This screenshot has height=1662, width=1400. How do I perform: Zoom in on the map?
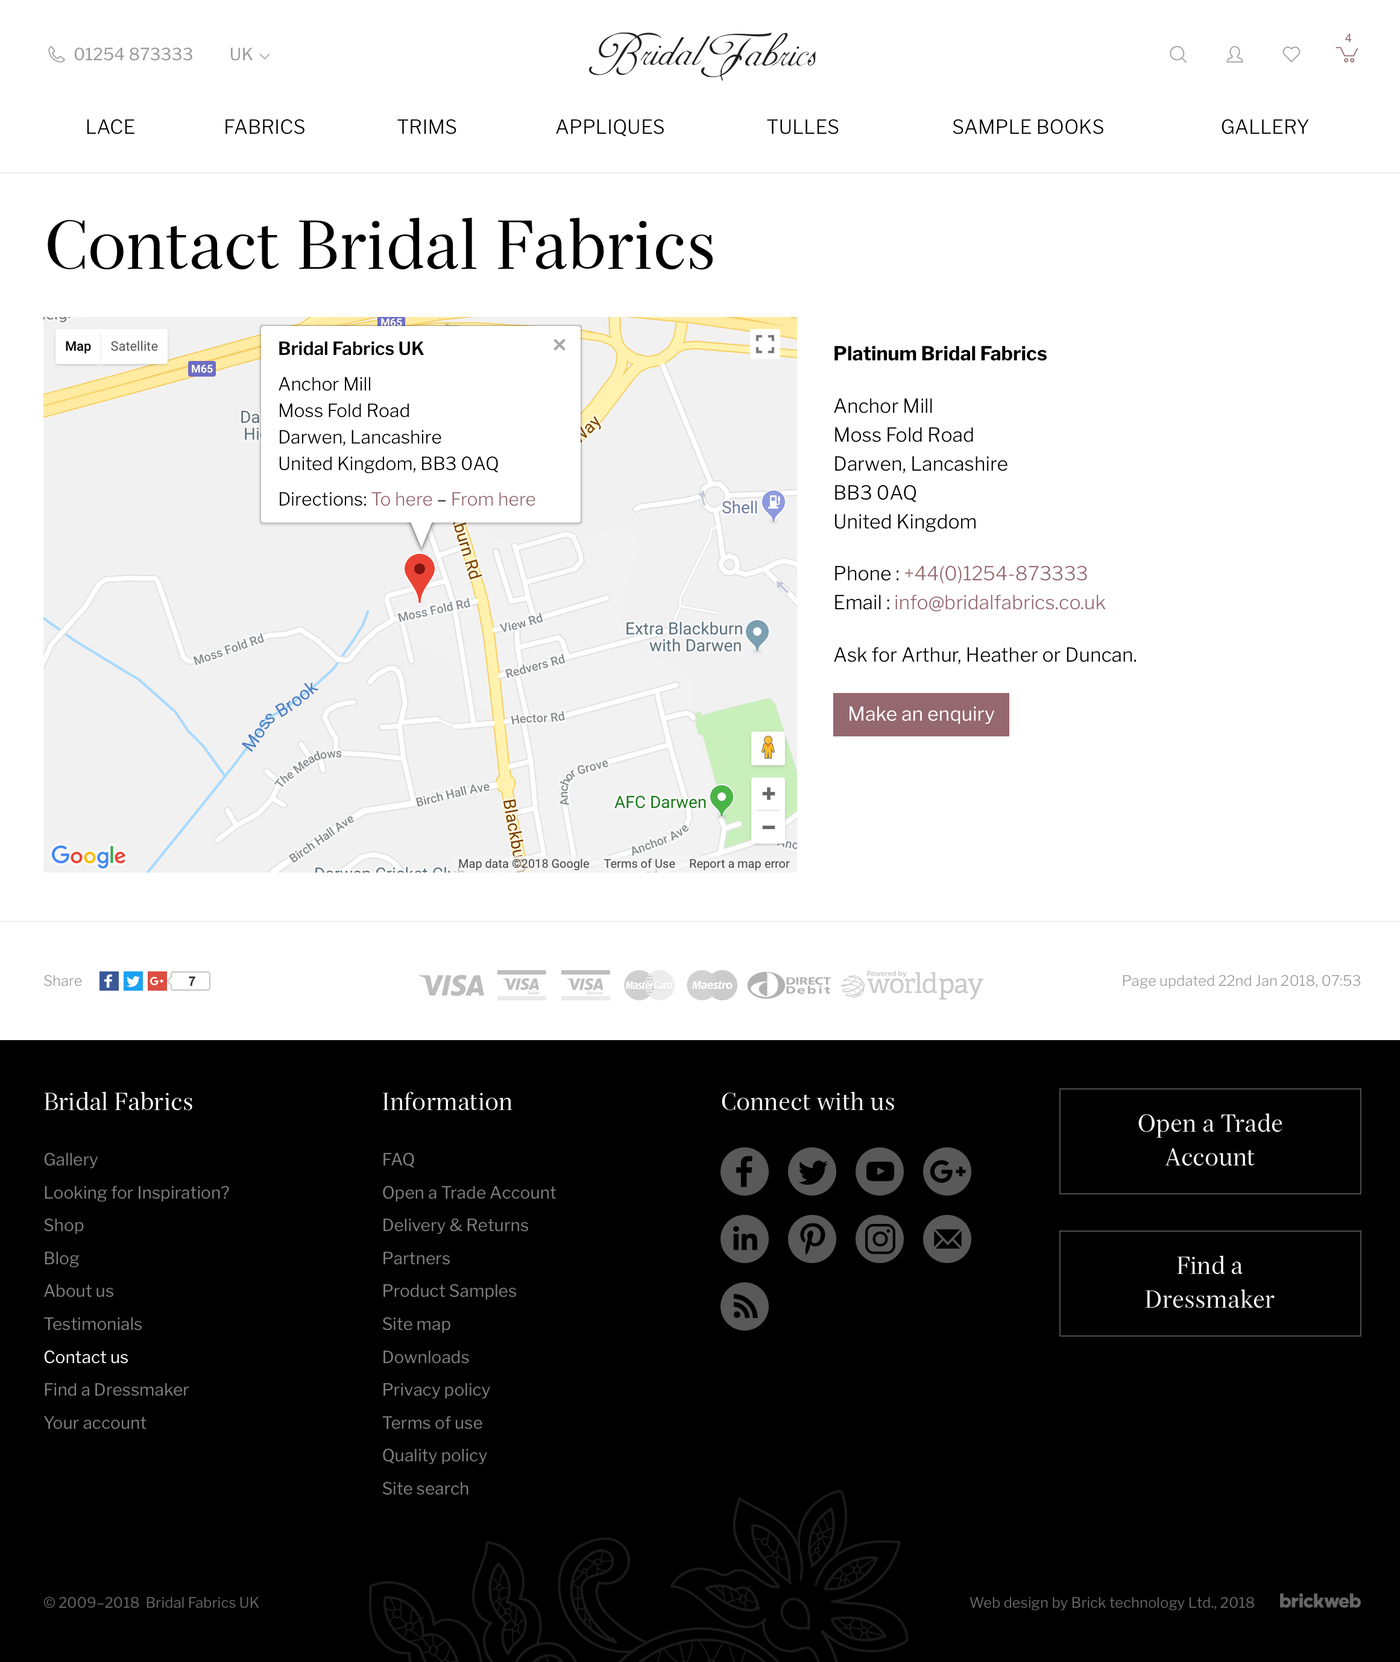pyautogui.click(x=768, y=794)
